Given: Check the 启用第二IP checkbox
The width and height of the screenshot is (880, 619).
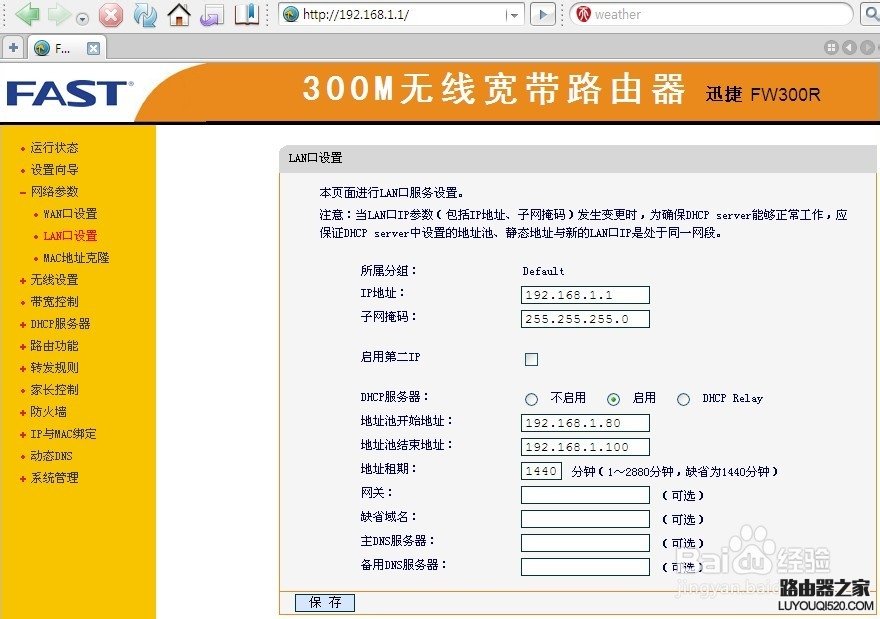Looking at the screenshot, I should click(x=531, y=359).
